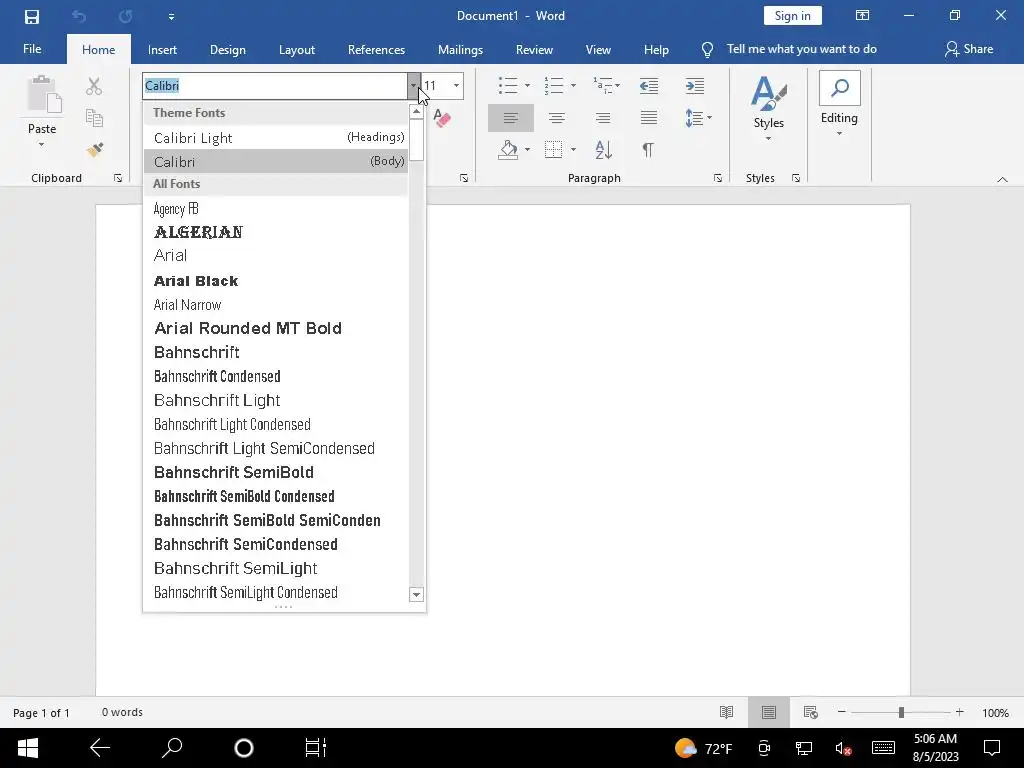Click the Increase Indent icon
1024x768 pixels.
pyautogui.click(x=694, y=86)
